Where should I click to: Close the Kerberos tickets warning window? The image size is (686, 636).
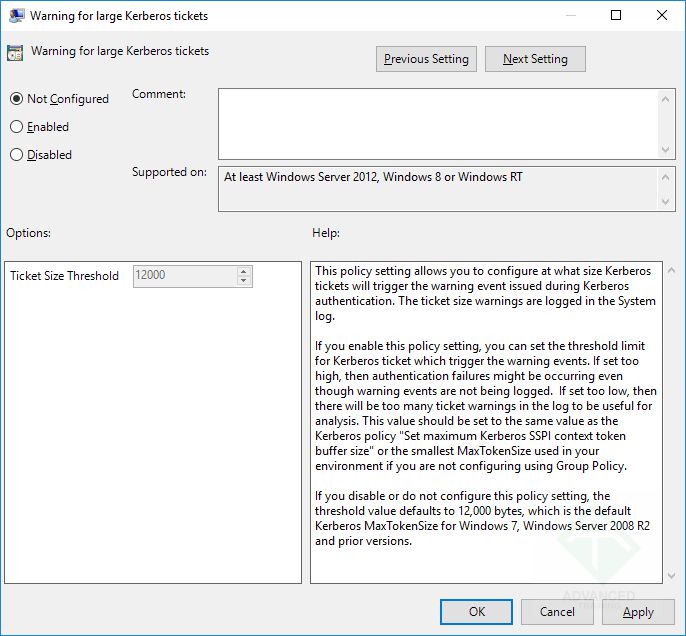click(661, 15)
